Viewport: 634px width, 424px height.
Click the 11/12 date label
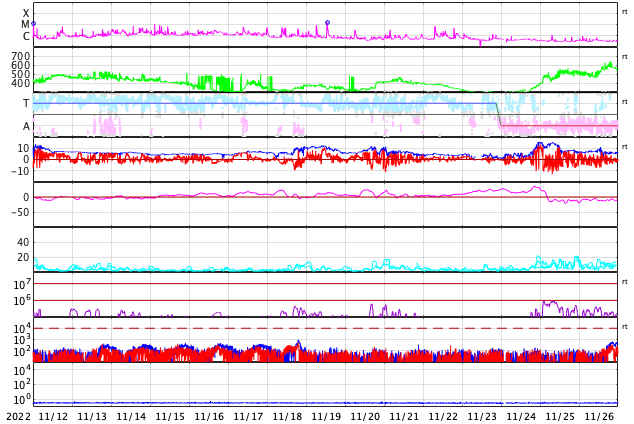click(53, 416)
